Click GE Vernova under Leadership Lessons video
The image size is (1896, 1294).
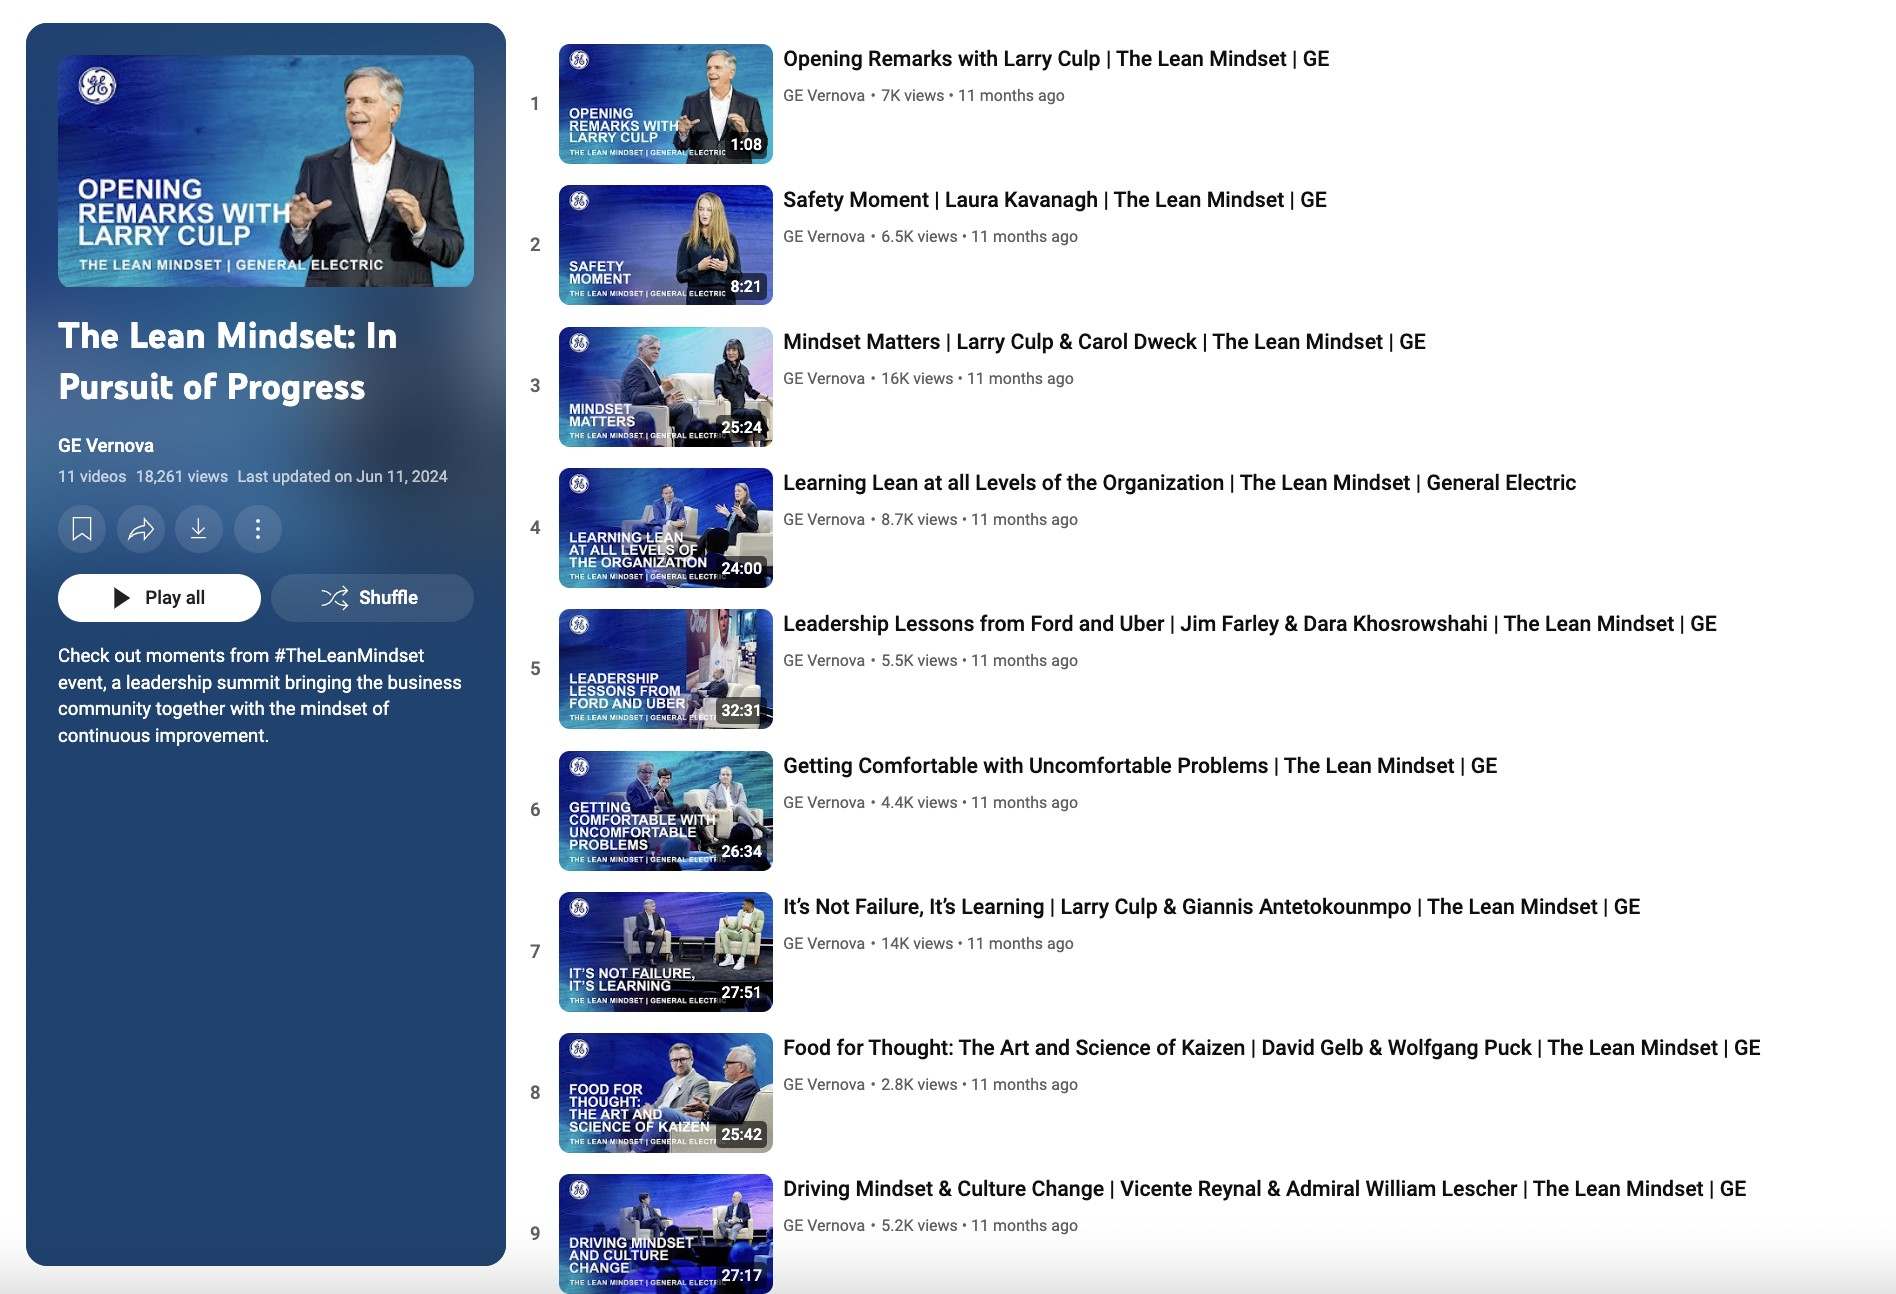[x=824, y=661]
